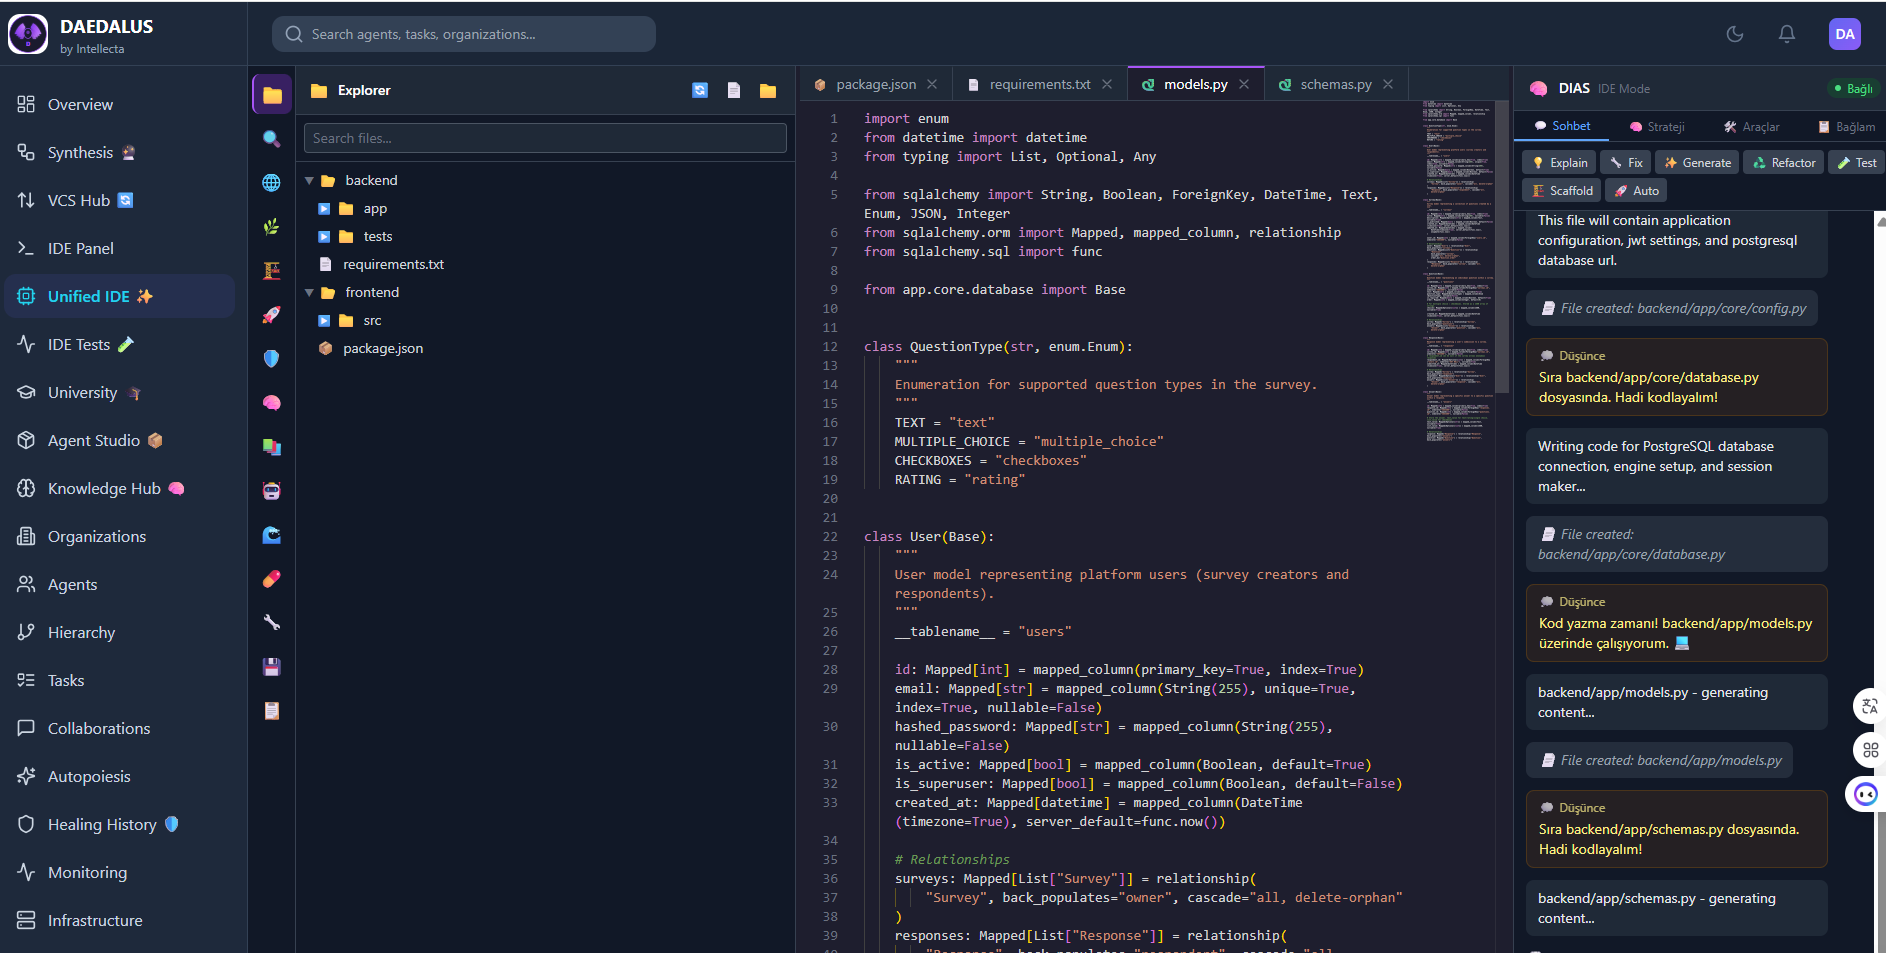This screenshot has height=953, width=1886.
Task: Open the scaffold crane icon in activity bar
Action: (x=272, y=271)
